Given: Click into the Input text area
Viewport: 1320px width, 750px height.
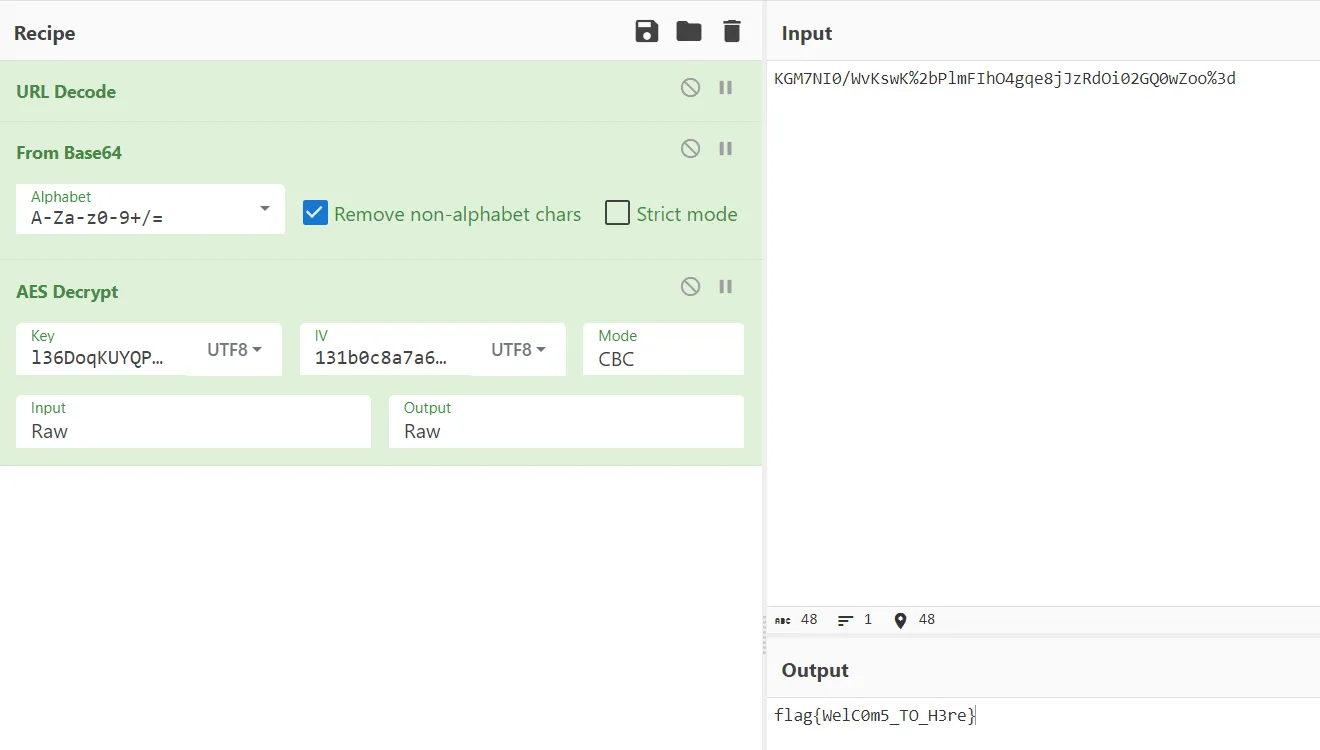Looking at the screenshot, I should point(1040,330).
